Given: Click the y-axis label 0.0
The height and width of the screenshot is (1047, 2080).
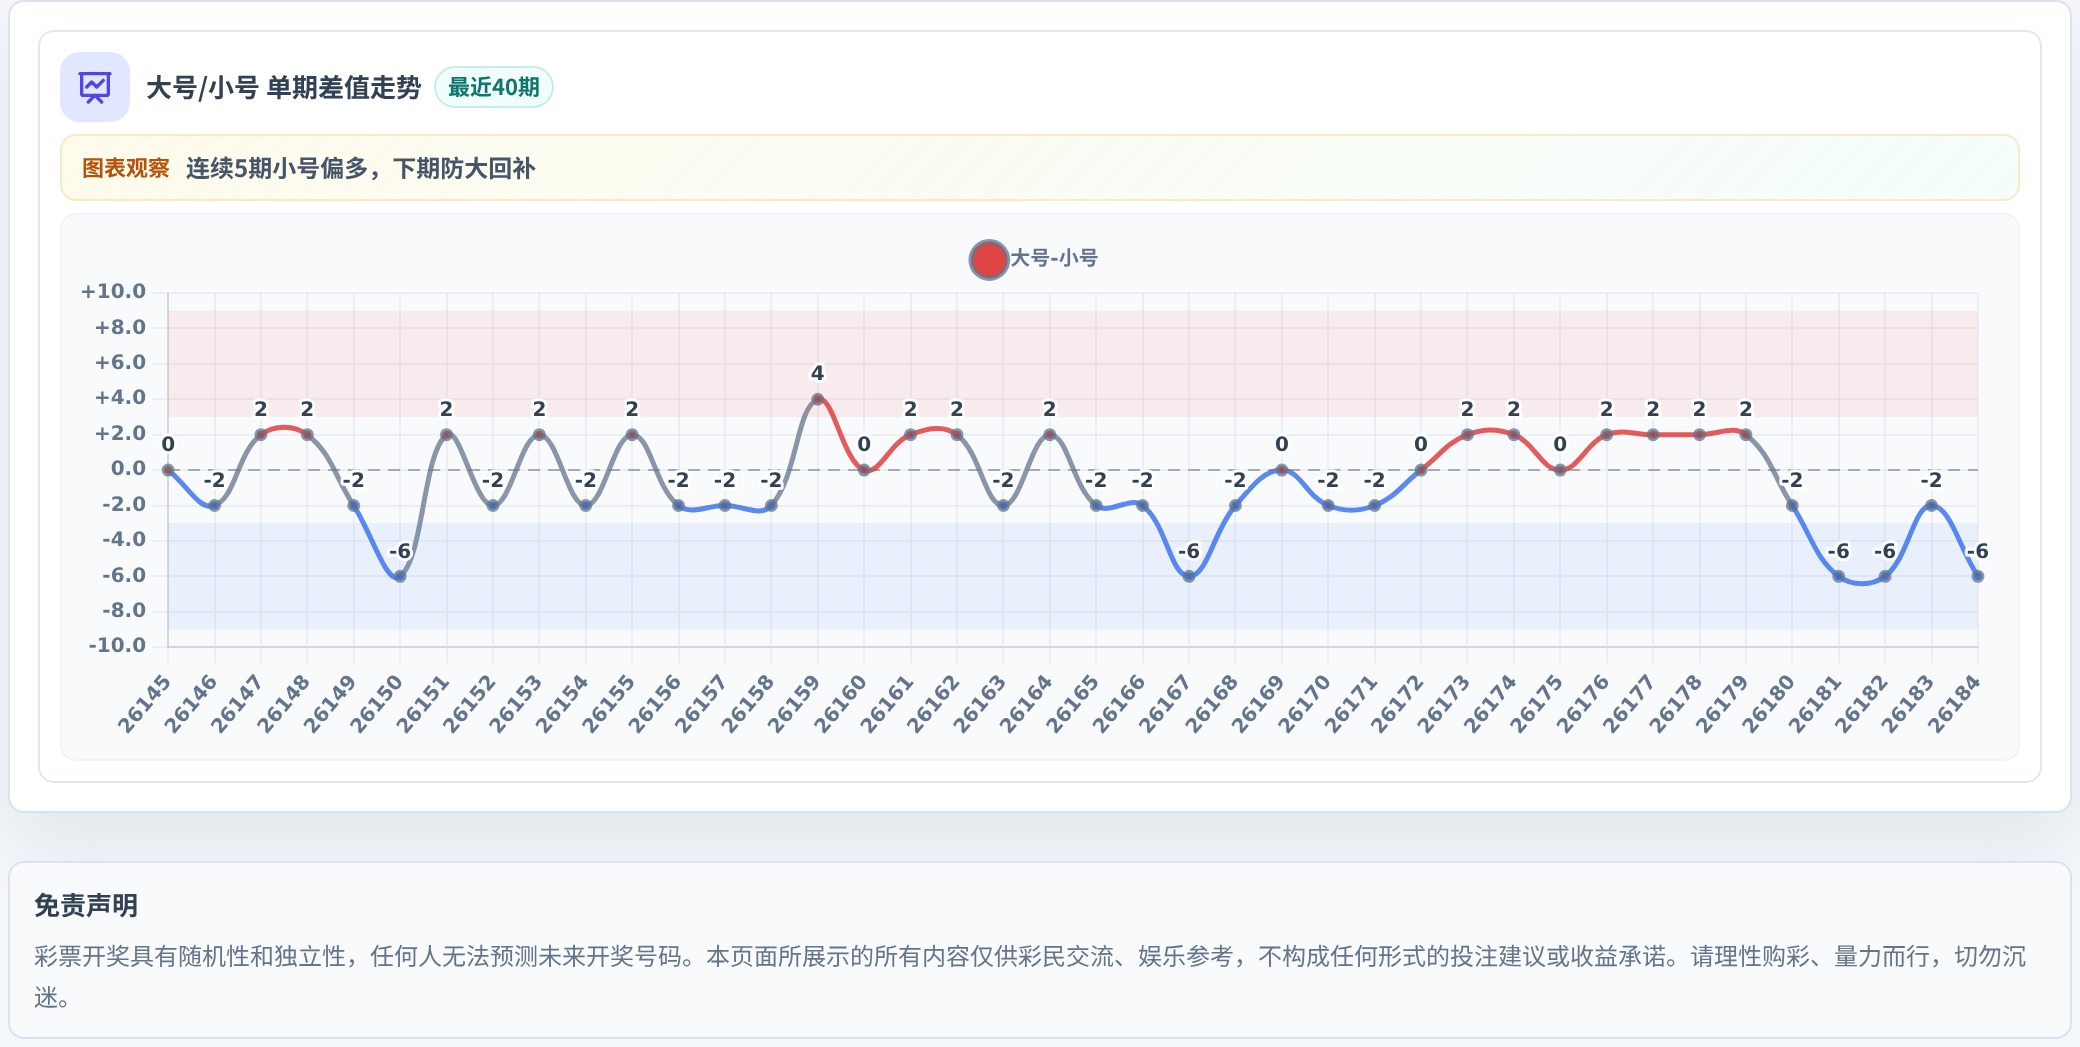Looking at the screenshot, I should coord(128,469).
